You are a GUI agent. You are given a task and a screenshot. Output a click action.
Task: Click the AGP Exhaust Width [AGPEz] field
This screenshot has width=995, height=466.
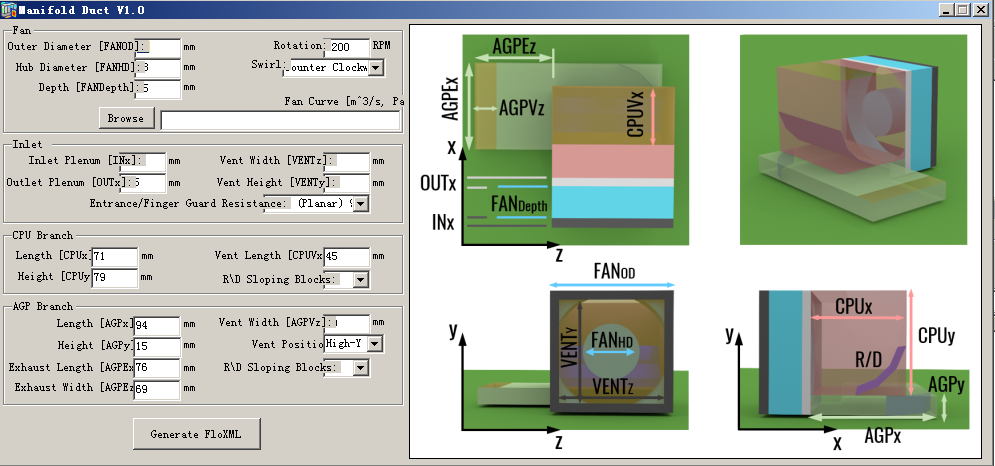point(156,390)
